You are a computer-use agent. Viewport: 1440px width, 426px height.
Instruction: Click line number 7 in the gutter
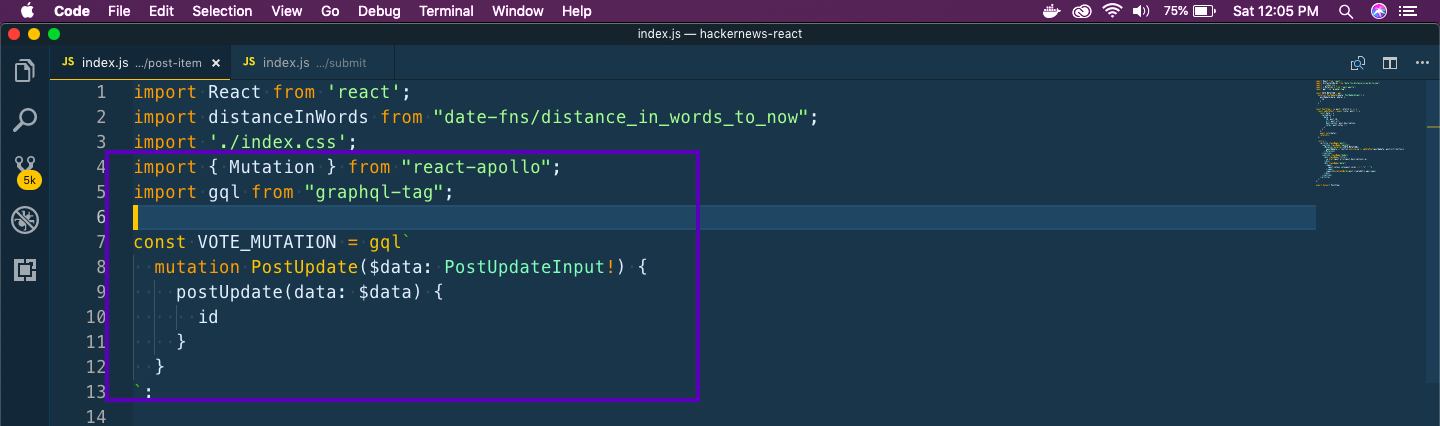pyautogui.click(x=101, y=242)
